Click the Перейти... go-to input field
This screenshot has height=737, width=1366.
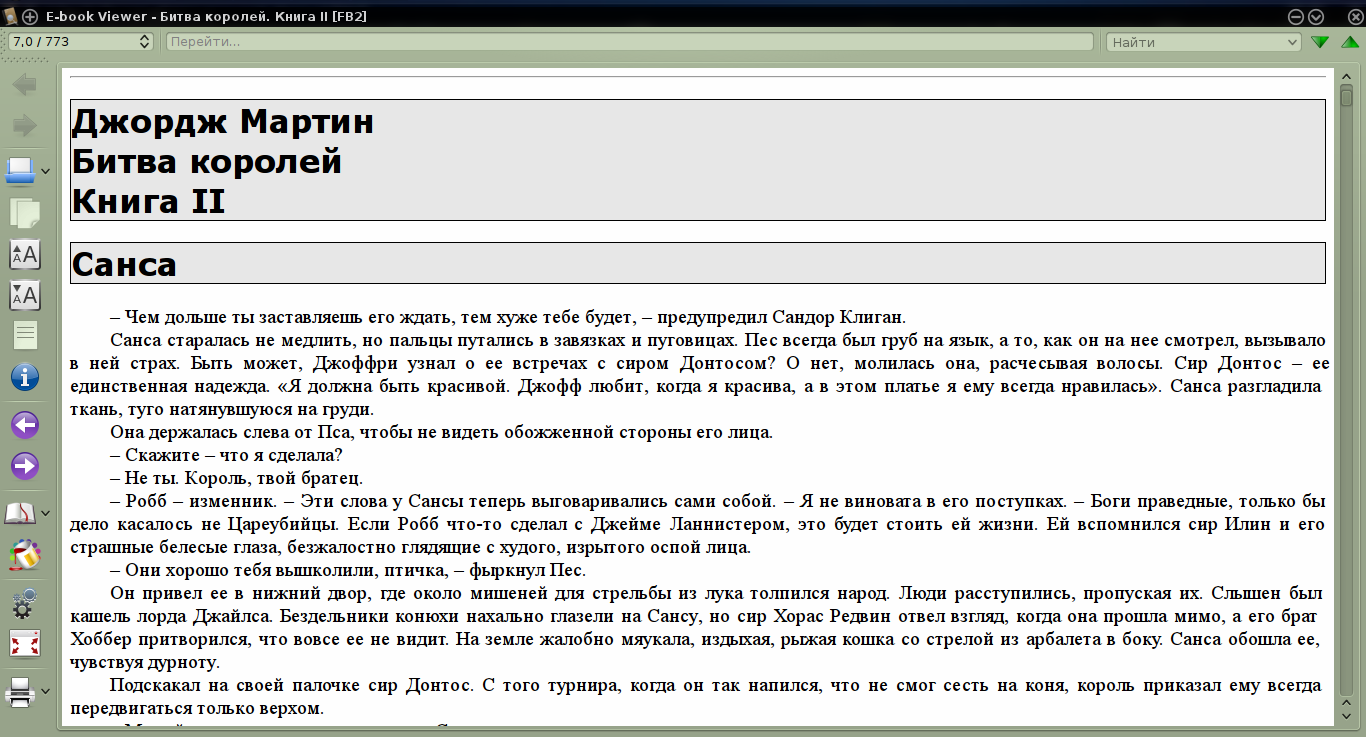(629, 42)
